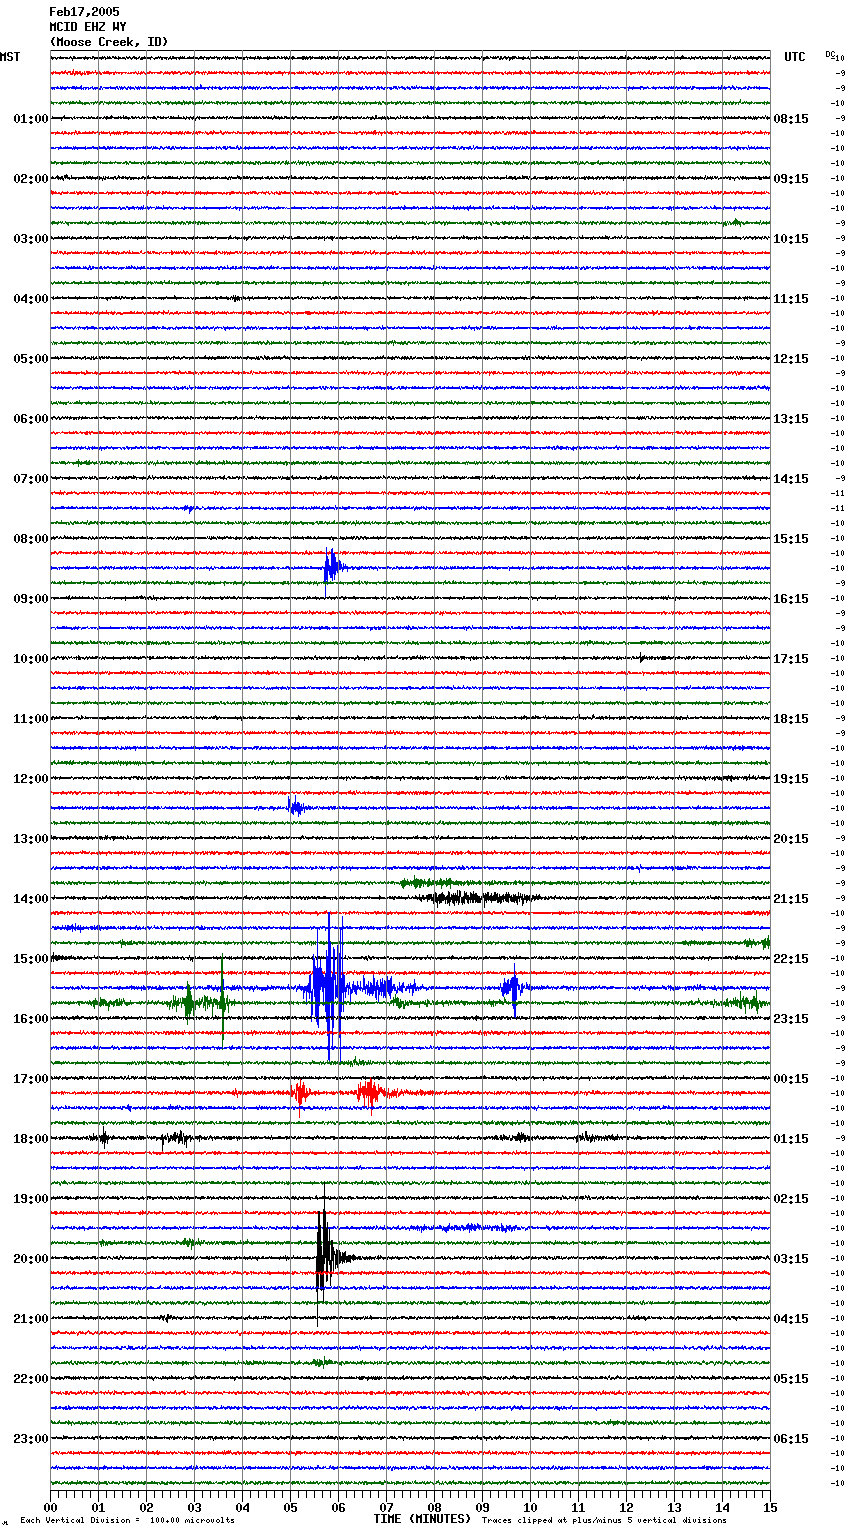Click the date label Feb17,2005

click(x=84, y=12)
